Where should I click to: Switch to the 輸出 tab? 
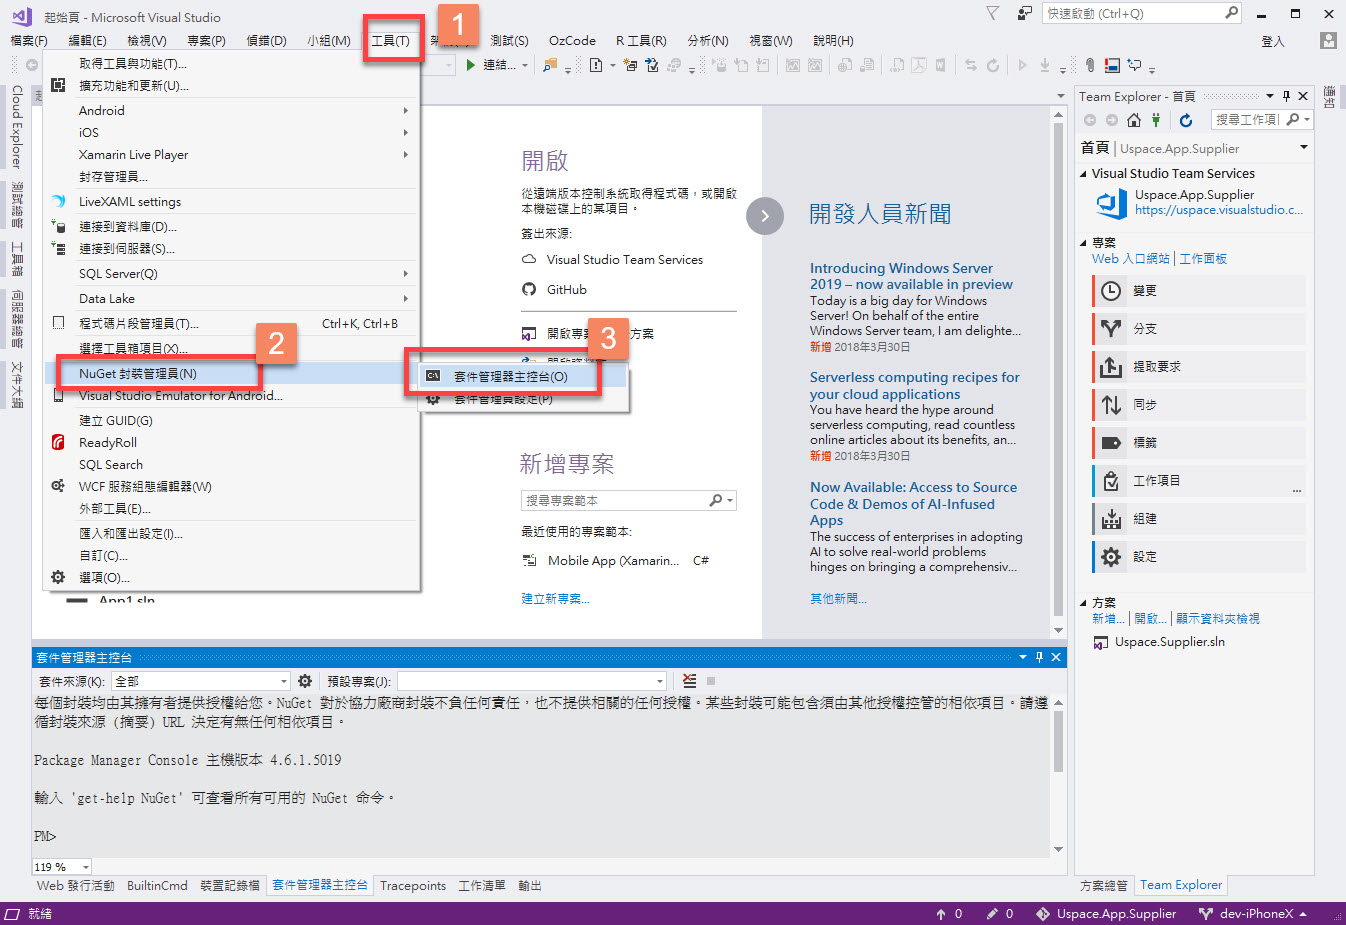[x=530, y=886]
